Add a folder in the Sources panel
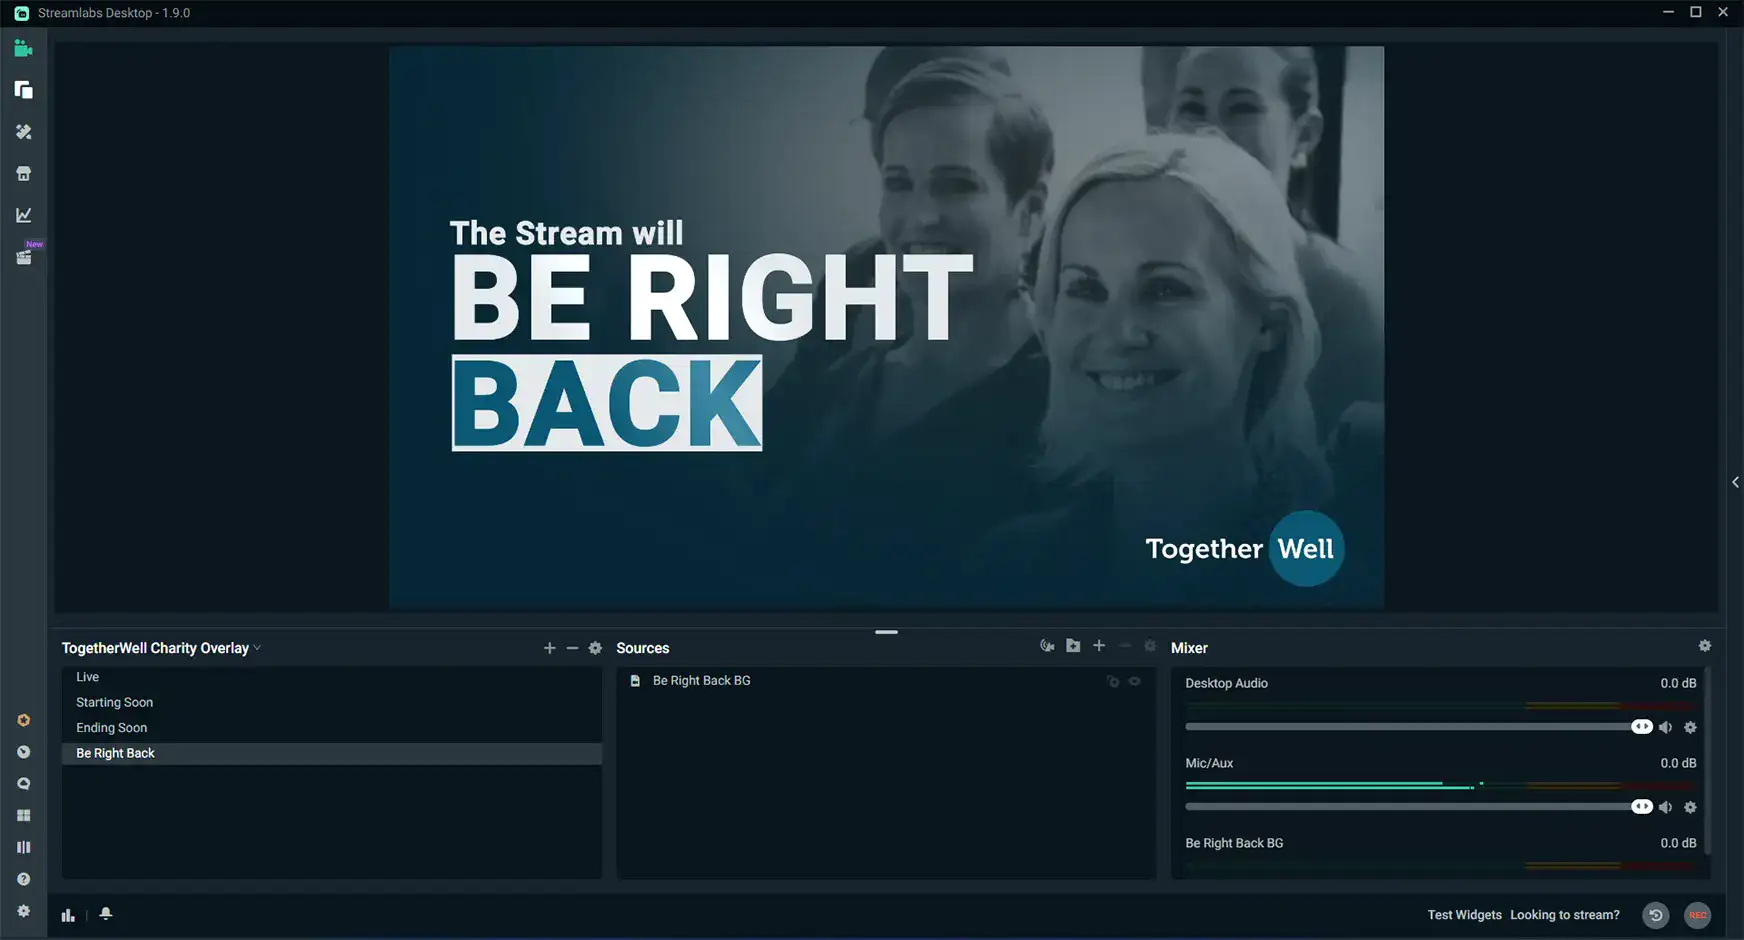The width and height of the screenshot is (1744, 940). (x=1073, y=646)
